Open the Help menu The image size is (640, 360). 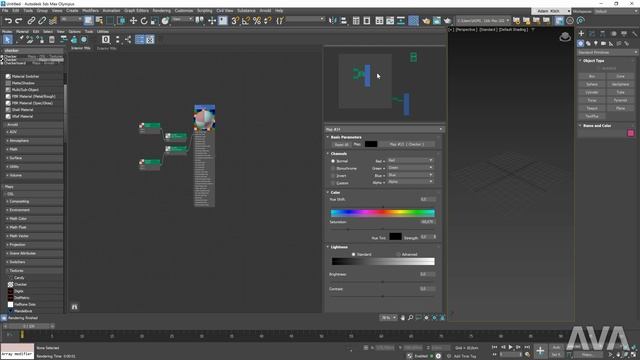tap(279, 11)
